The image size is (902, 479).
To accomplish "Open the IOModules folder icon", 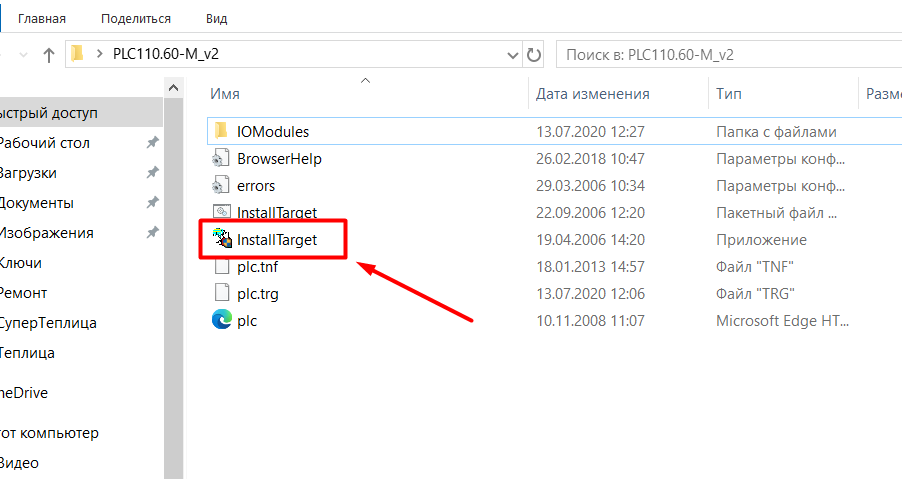I will pyautogui.click(x=221, y=131).
